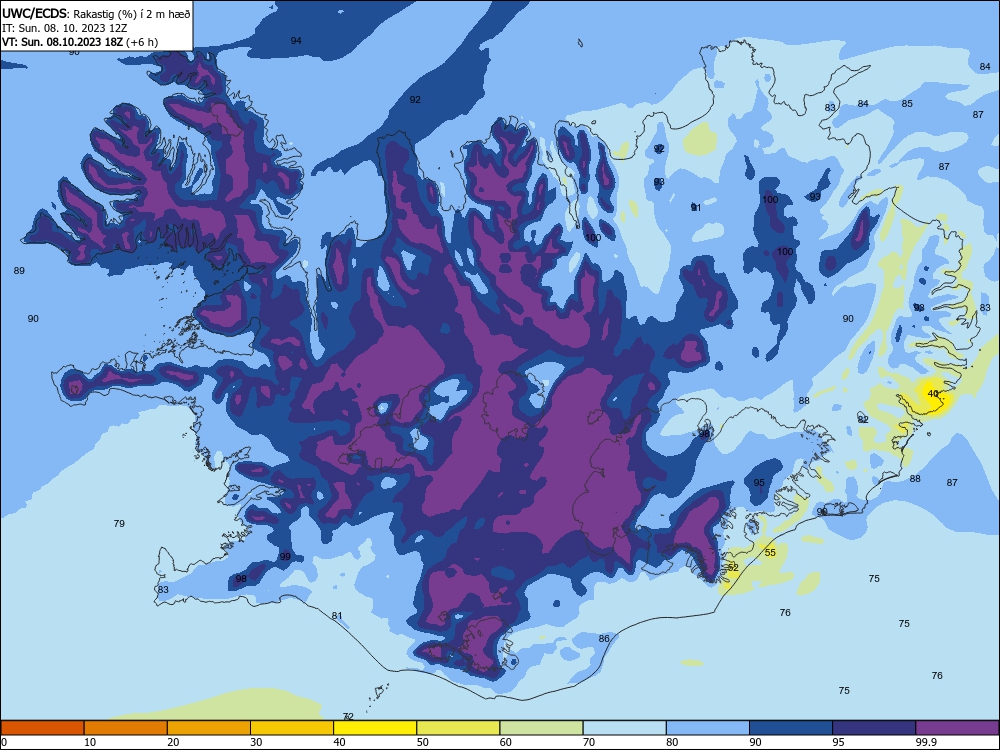Click the legend tick label "10"
The width and height of the screenshot is (1000, 750).
(90, 742)
